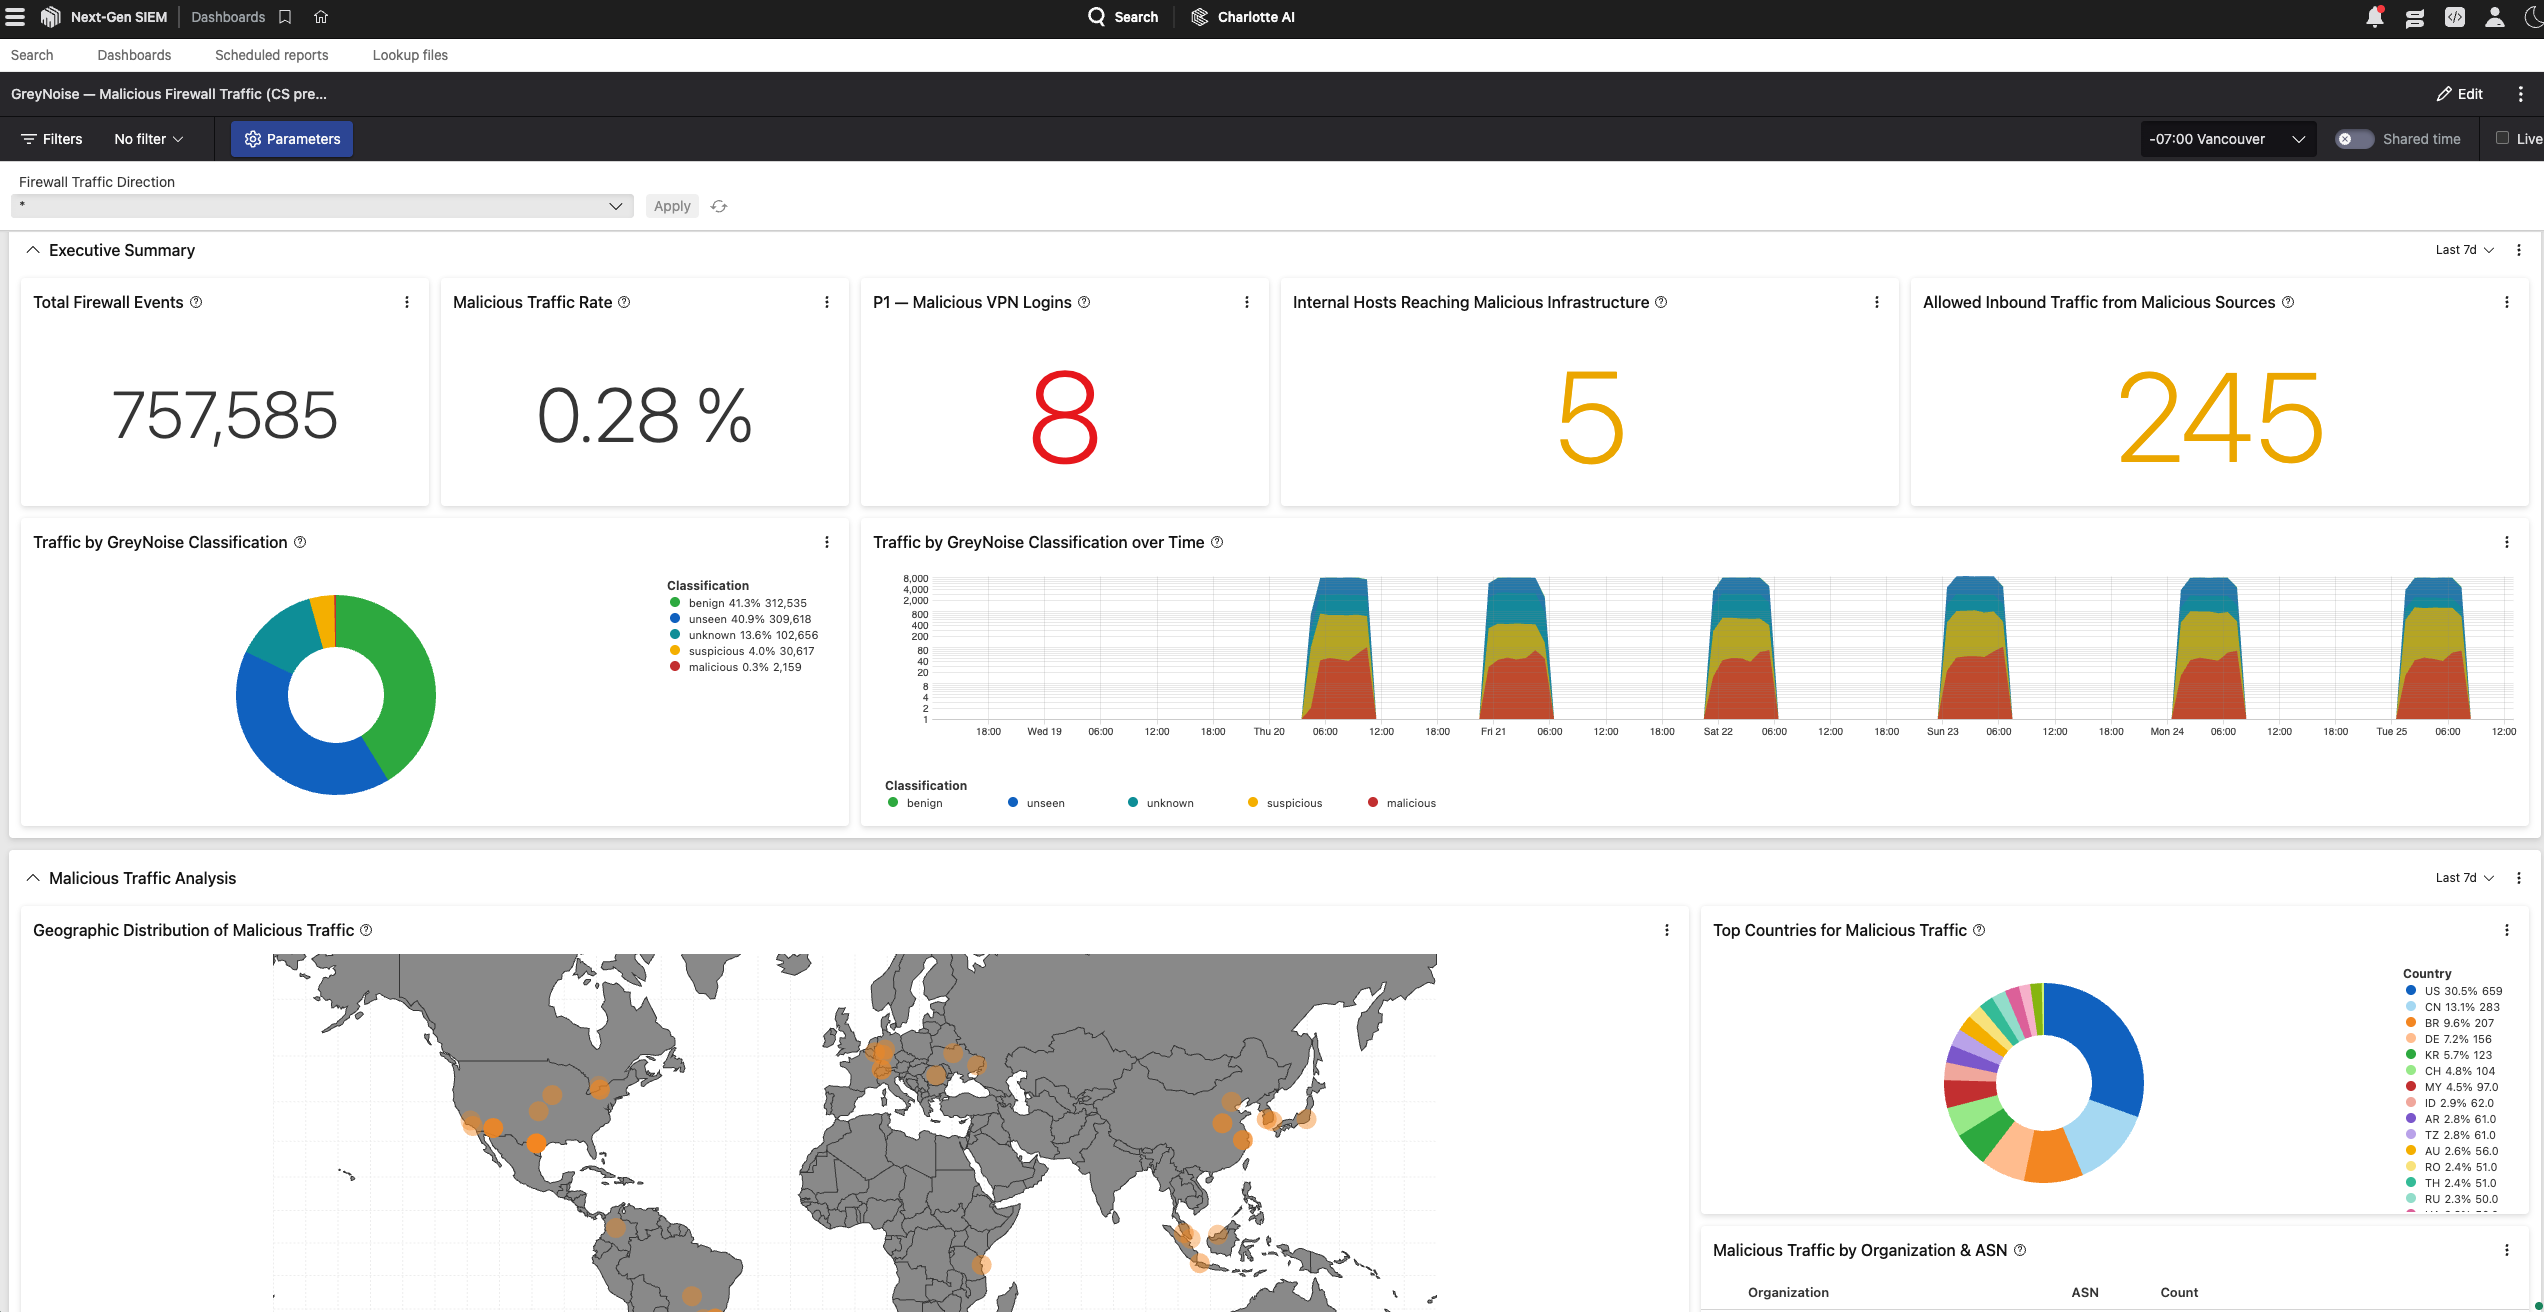Toggle unseen series in time chart legend
The width and height of the screenshot is (2544, 1312).
(x=1036, y=803)
